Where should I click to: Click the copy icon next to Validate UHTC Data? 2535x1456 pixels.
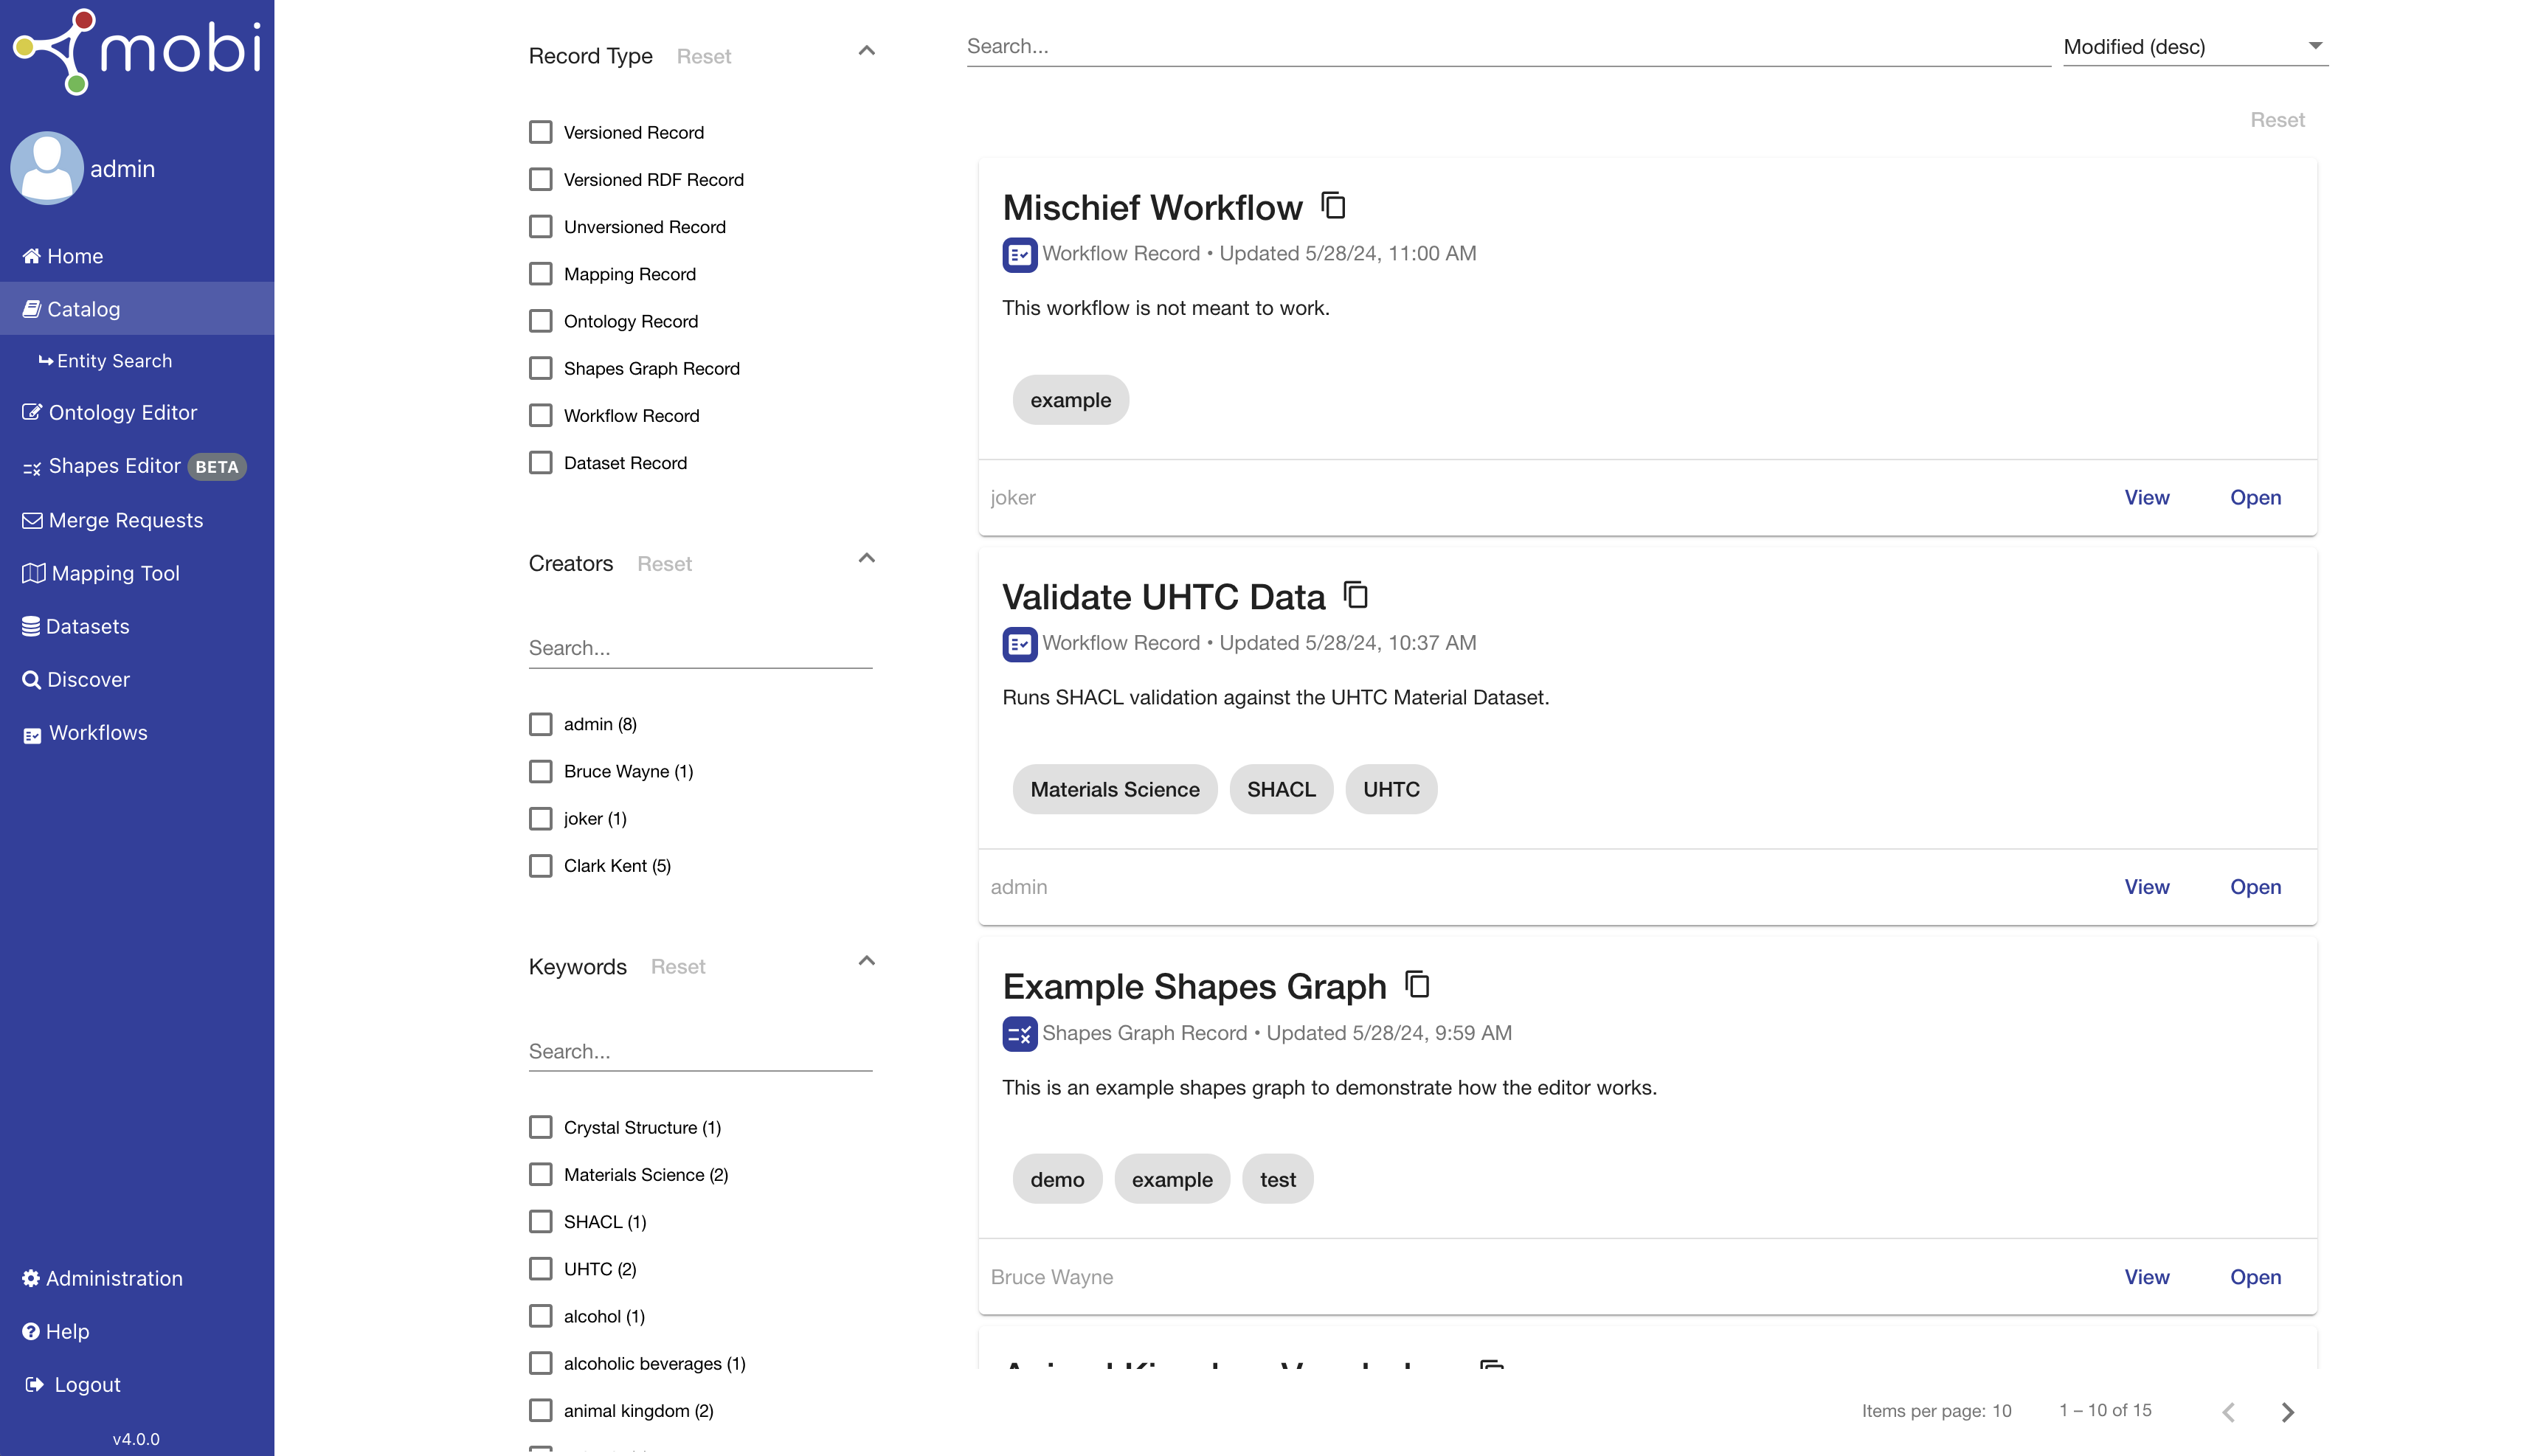[x=1355, y=596]
